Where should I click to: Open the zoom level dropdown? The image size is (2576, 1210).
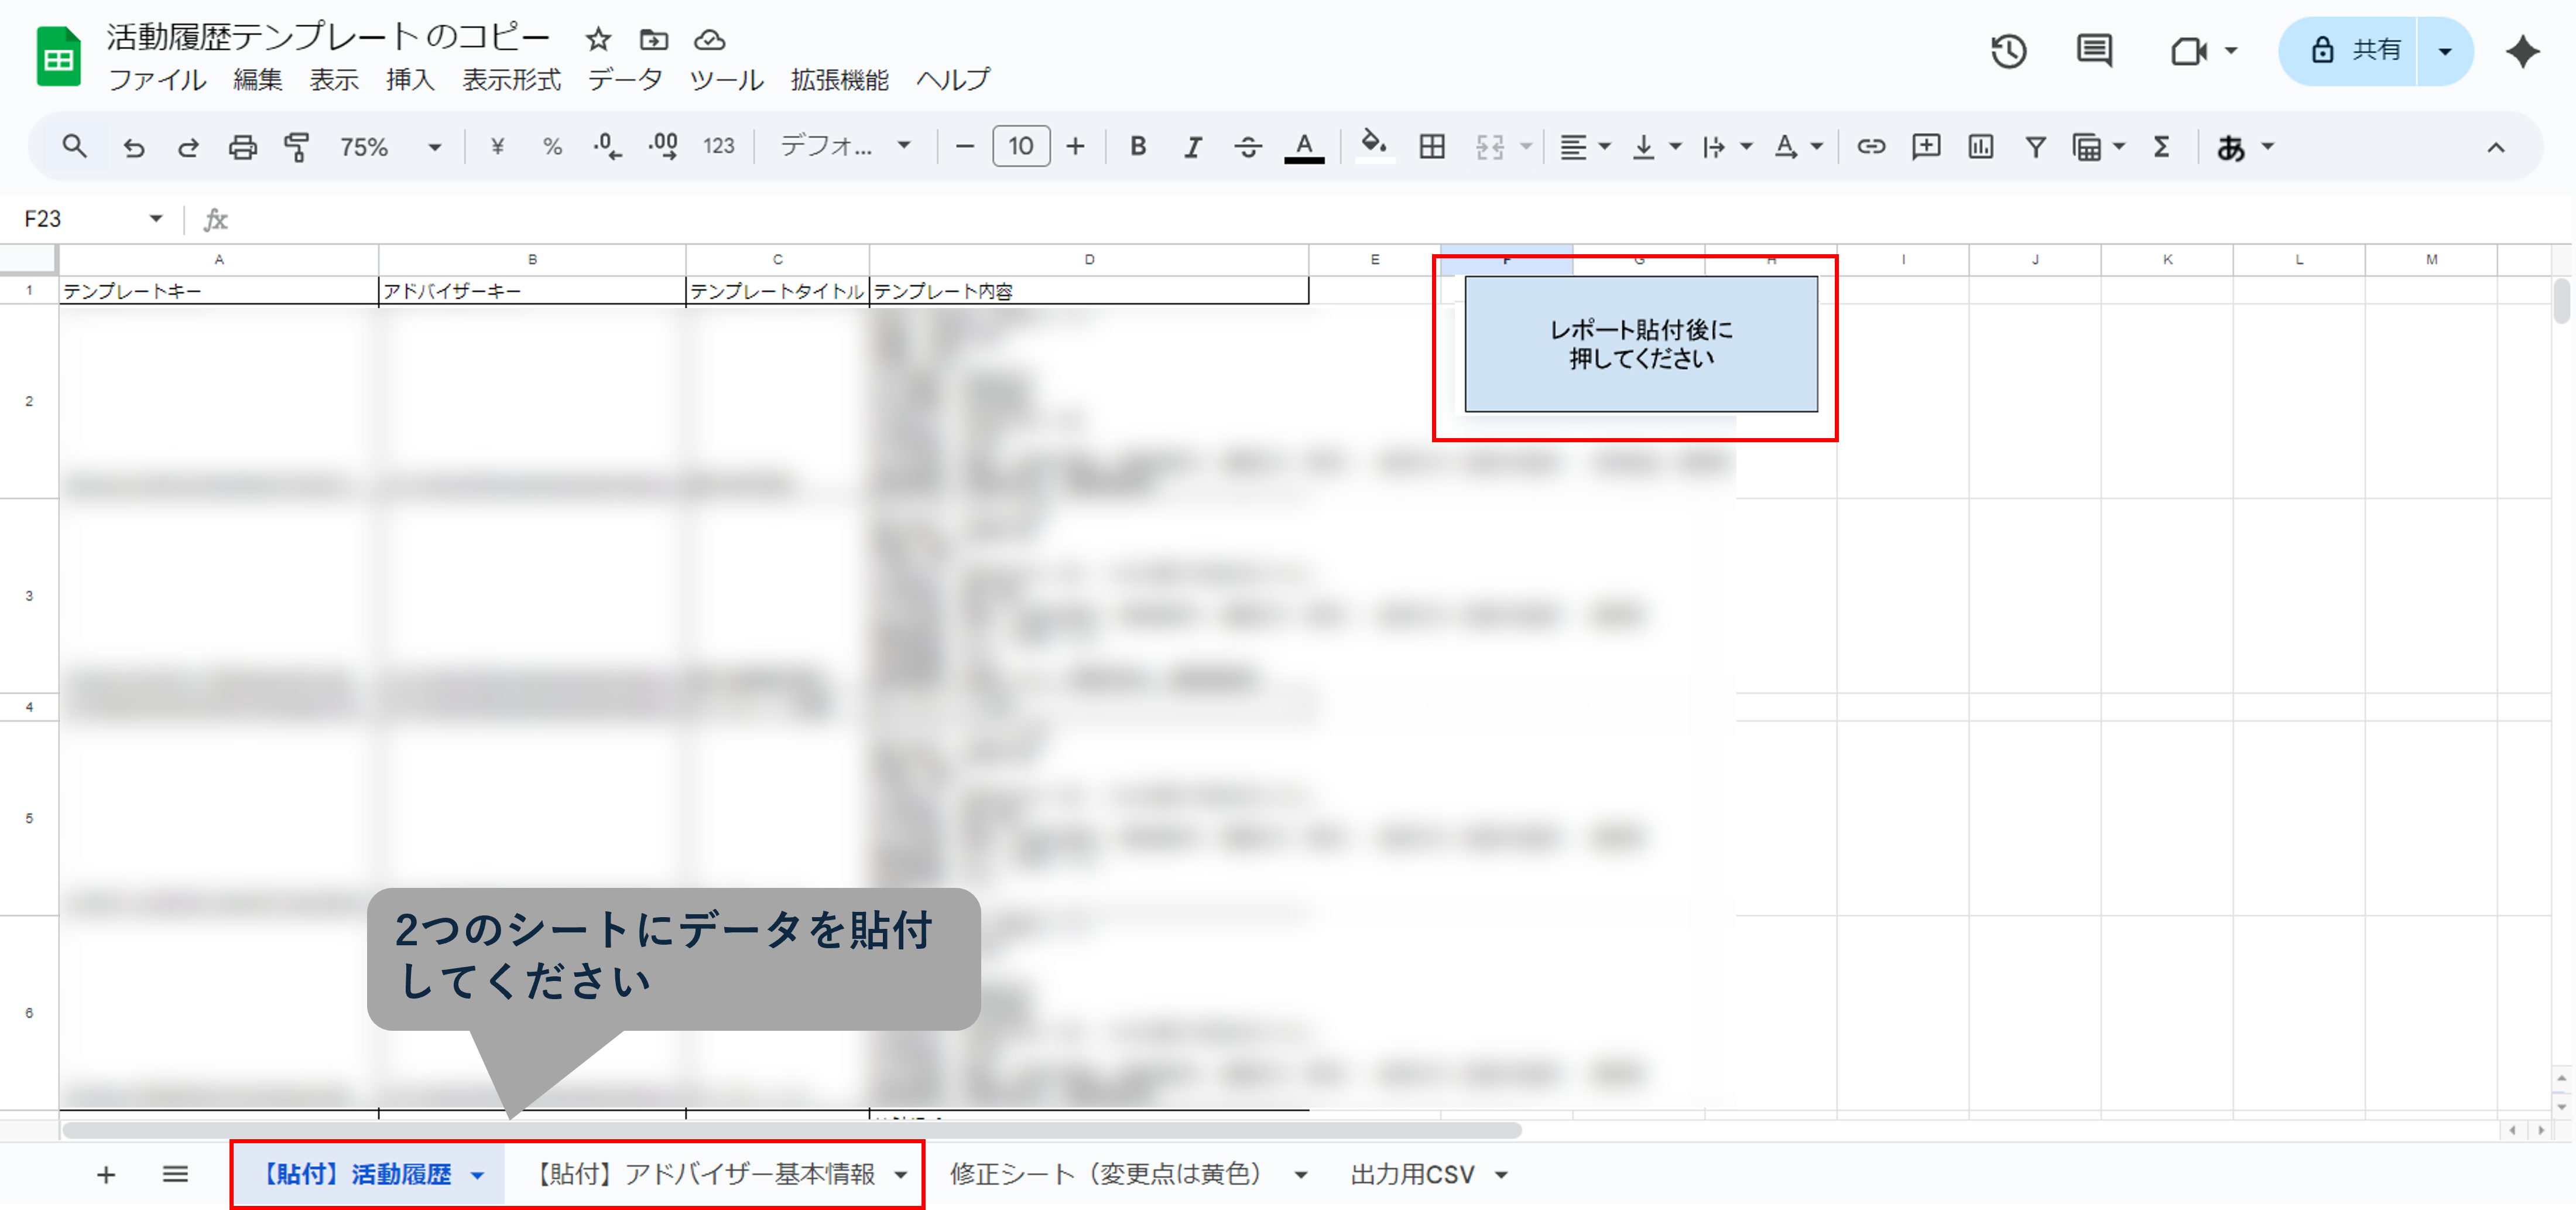(x=435, y=146)
